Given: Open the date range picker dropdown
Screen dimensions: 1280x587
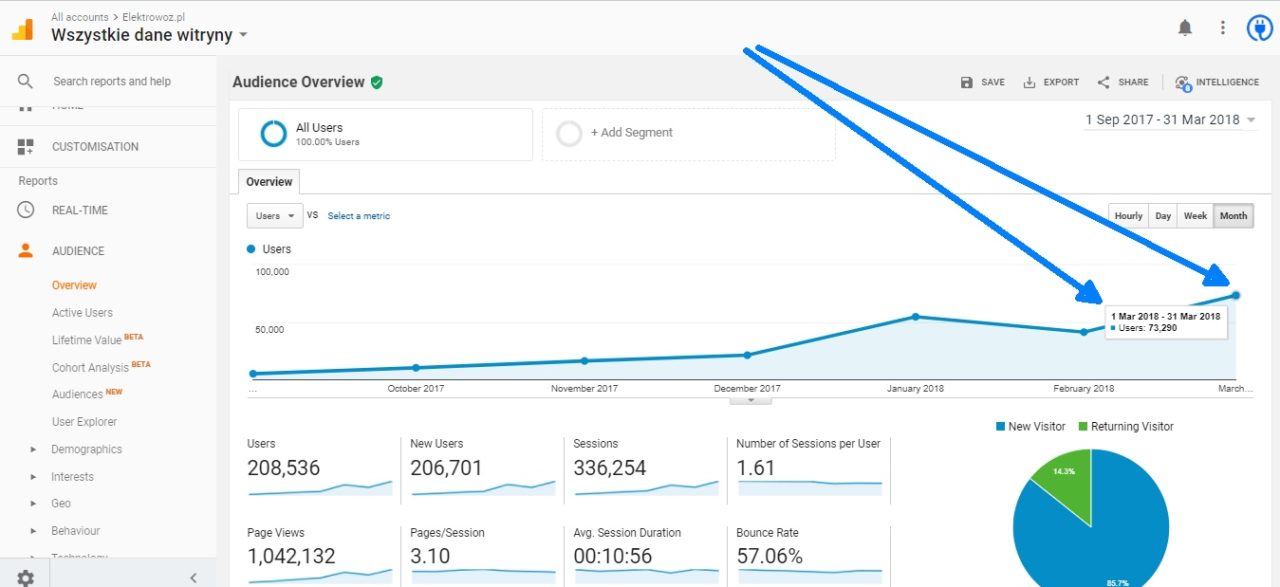Looking at the screenshot, I should [x=1170, y=120].
